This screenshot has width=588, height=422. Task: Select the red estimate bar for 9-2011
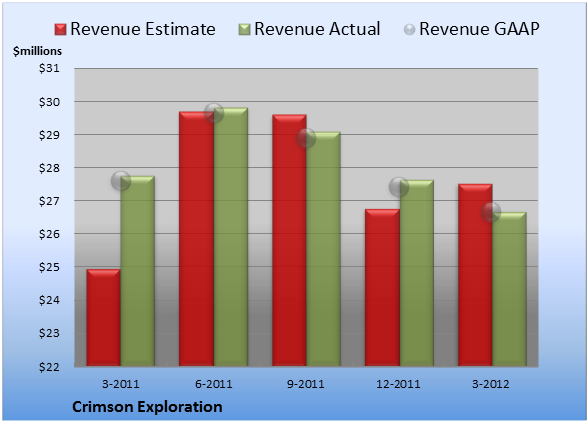(x=289, y=240)
